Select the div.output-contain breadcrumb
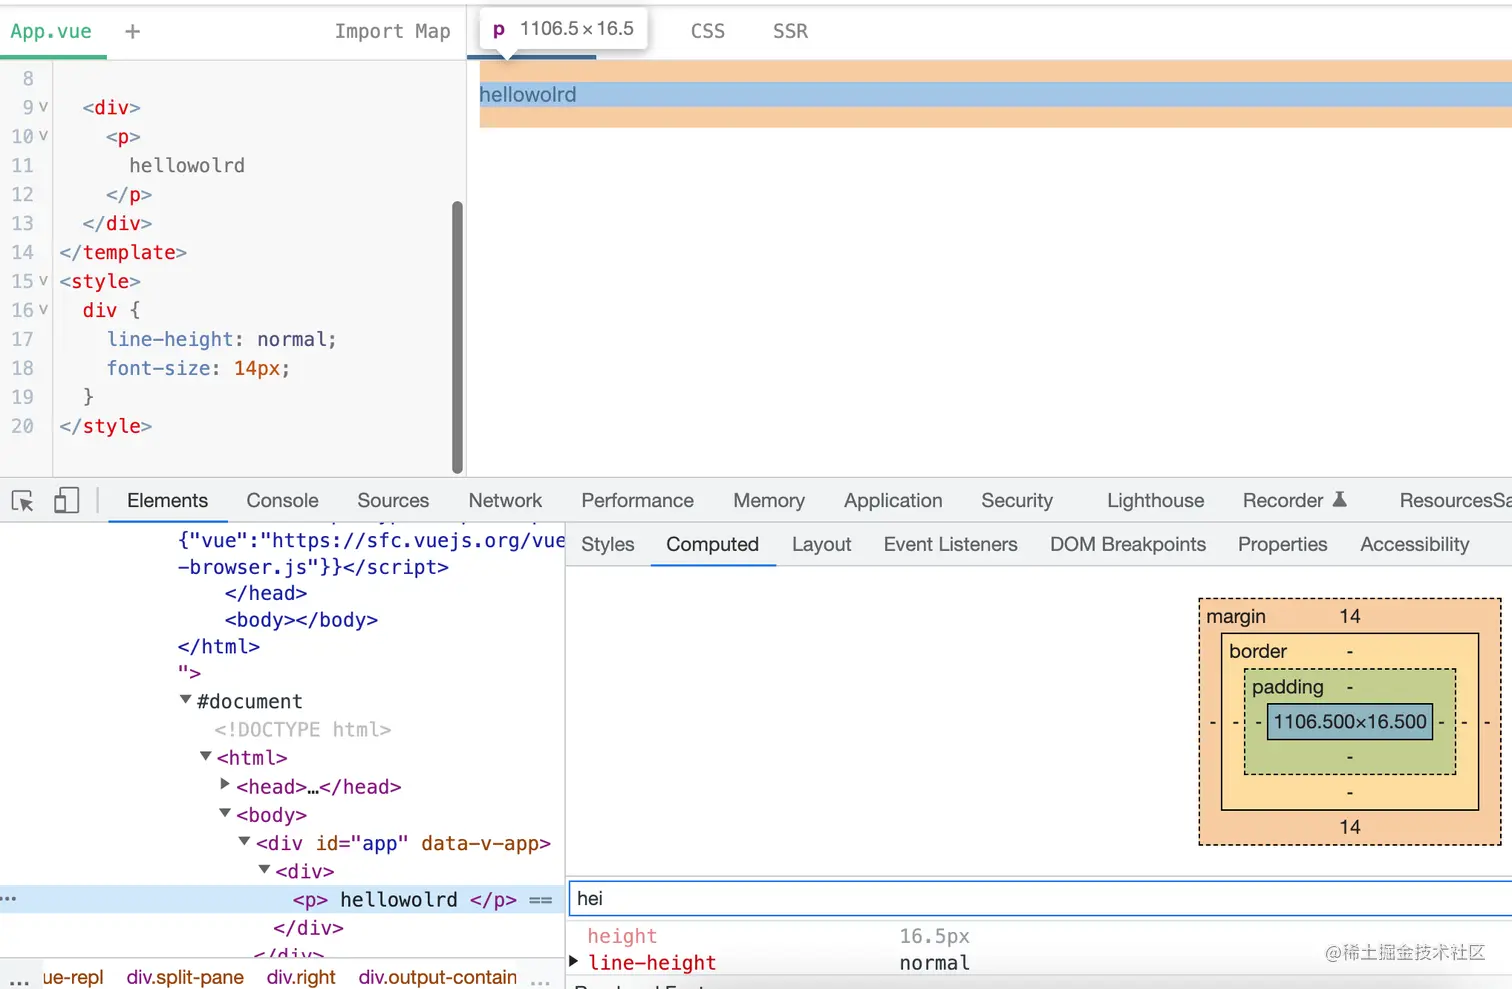Image resolution: width=1512 pixels, height=989 pixels. tap(438, 977)
